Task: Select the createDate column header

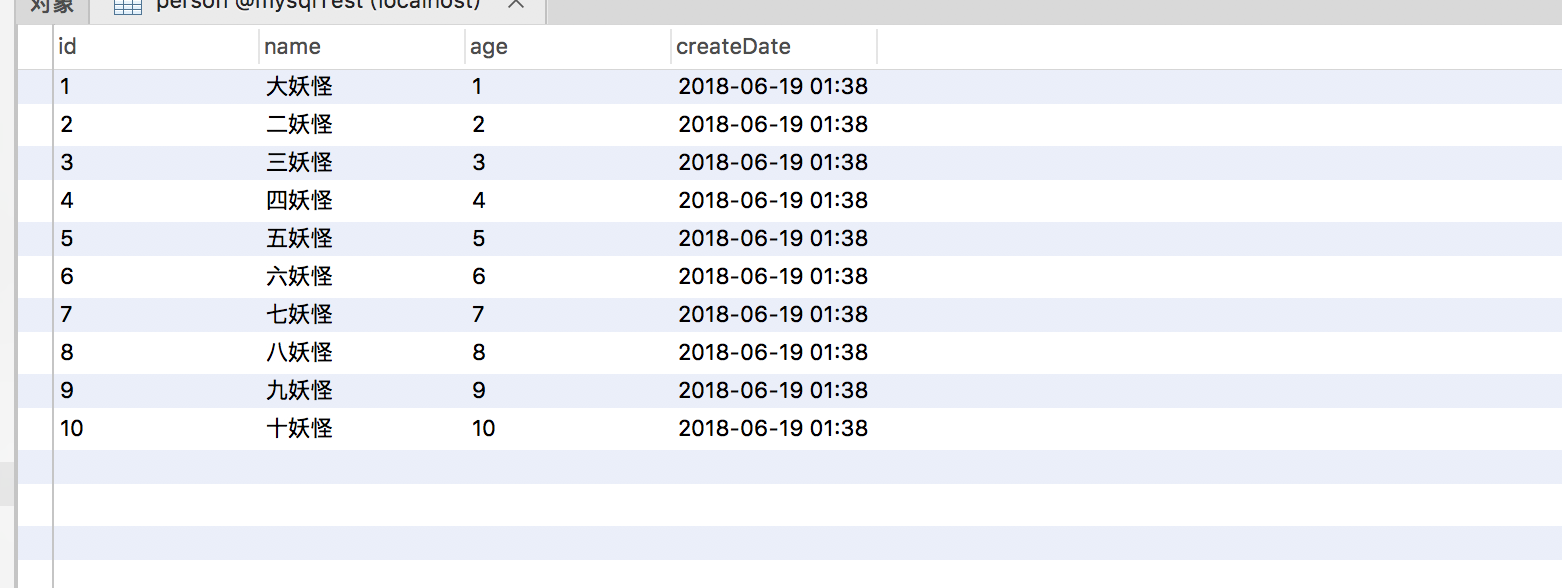Action: pos(733,46)
